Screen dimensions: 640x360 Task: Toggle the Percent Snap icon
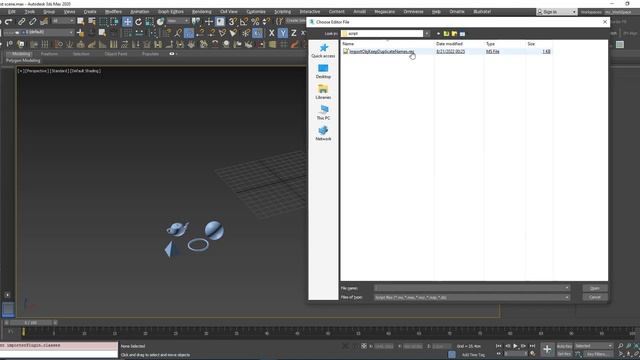[255, 22]
